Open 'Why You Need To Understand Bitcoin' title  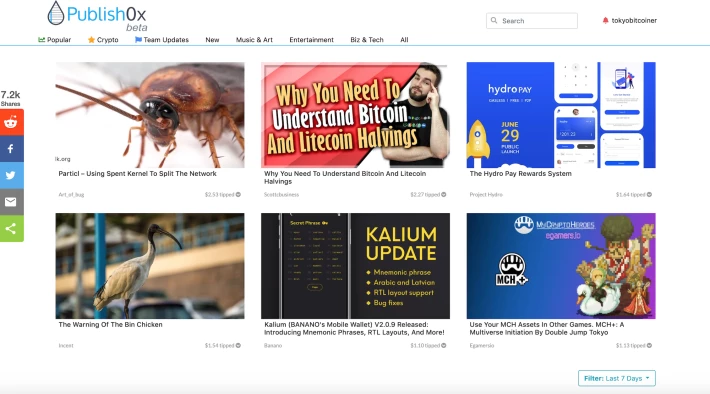(345, 177)
